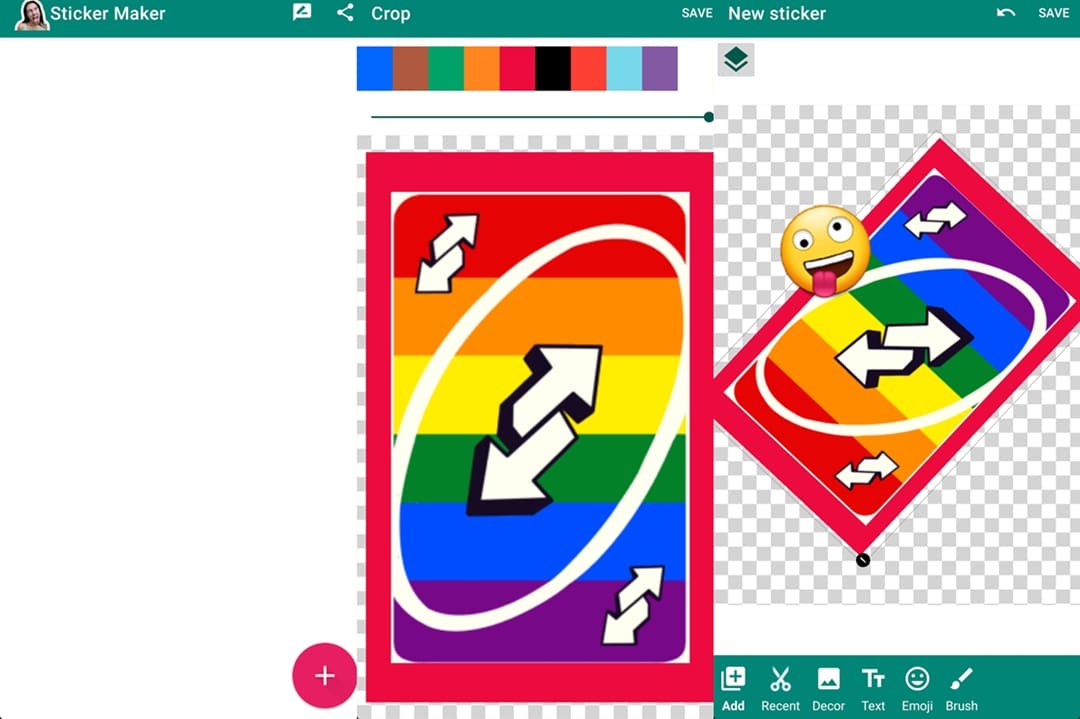This screenshot has height=719, width=1080.
Task: Click the black rotate handle below card
Action: pyautogui.click(x=862, y=560)
